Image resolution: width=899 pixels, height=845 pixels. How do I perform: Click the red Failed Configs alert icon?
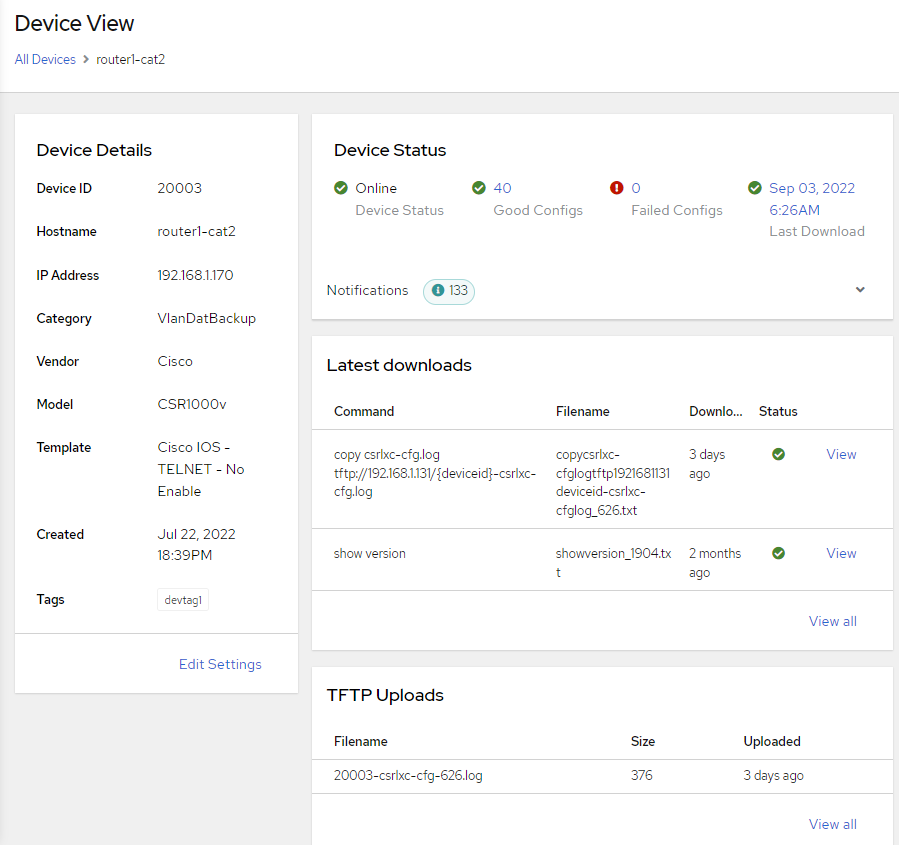click(616, 188)
